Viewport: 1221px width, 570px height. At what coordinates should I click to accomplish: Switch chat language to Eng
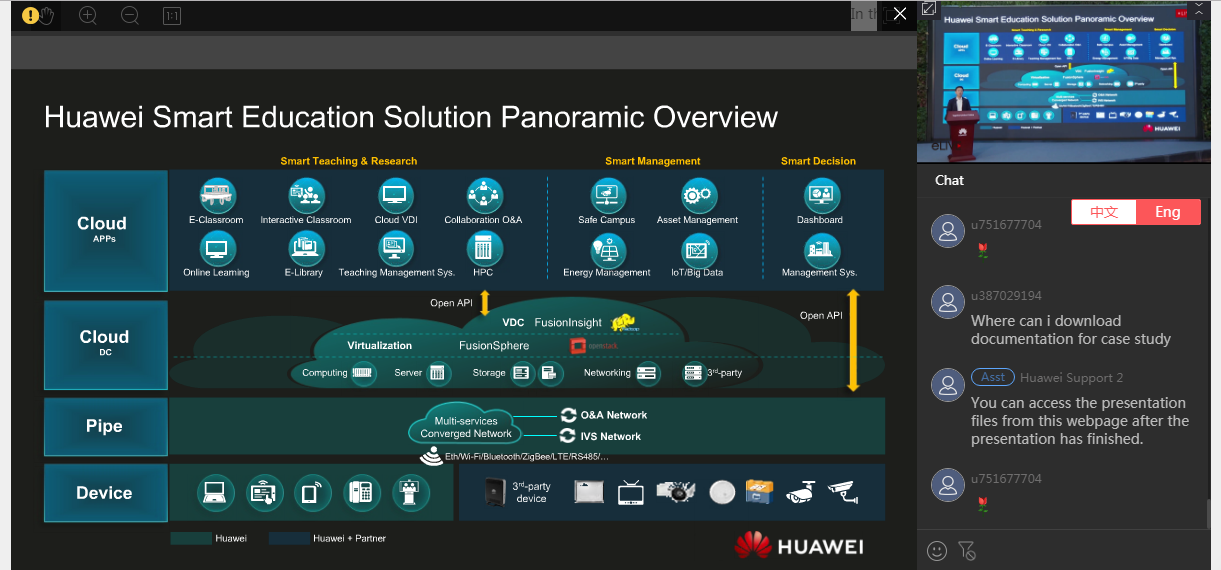[x=1168, y=212]
